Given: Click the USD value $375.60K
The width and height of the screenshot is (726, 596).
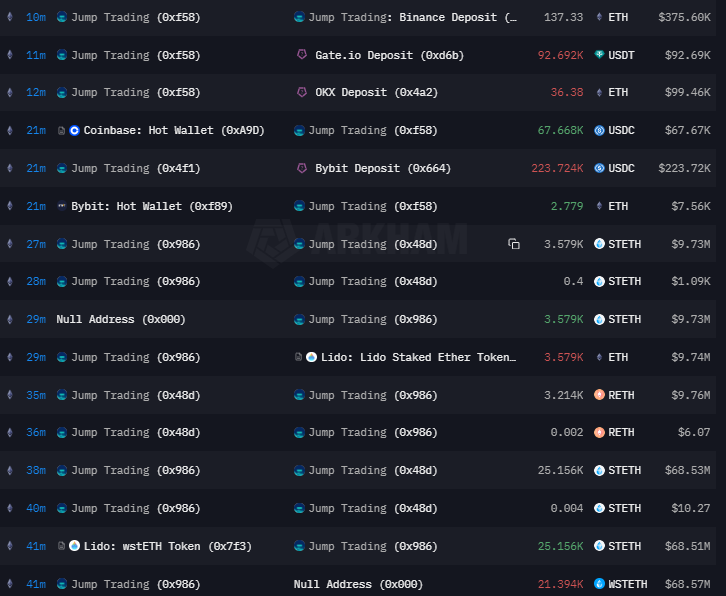Looking at the screenshot, I should coord(684,18).
